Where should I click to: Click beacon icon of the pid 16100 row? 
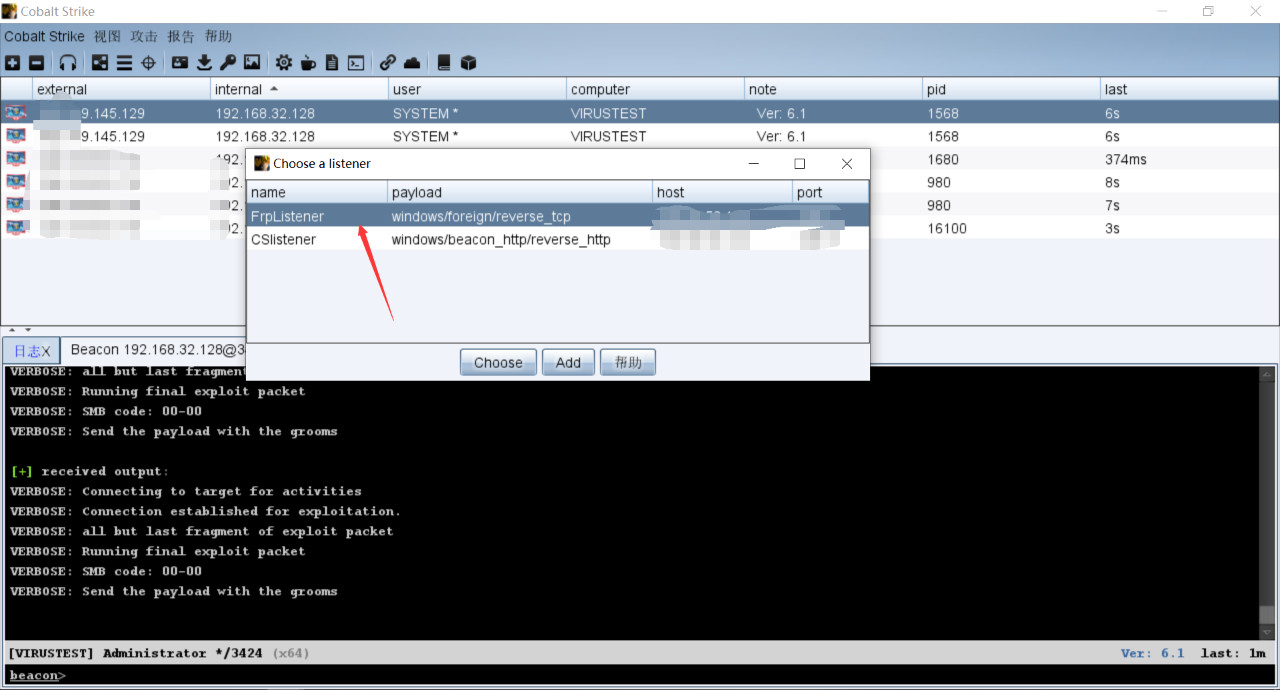pyautogui.click(x=16, y=228)
